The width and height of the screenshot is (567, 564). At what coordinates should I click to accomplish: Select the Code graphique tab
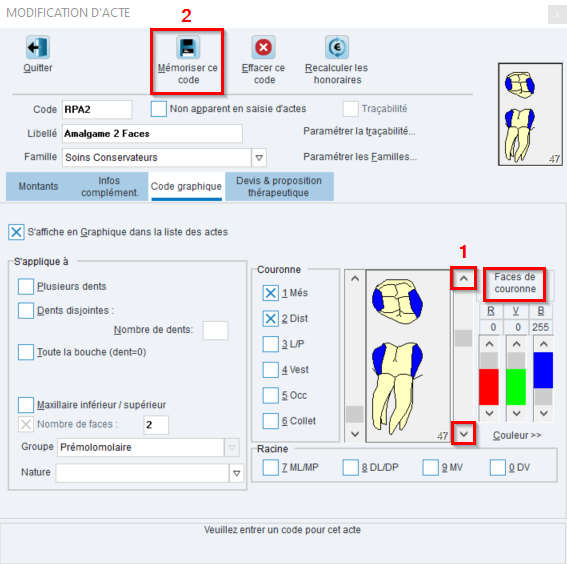[186, 187]
